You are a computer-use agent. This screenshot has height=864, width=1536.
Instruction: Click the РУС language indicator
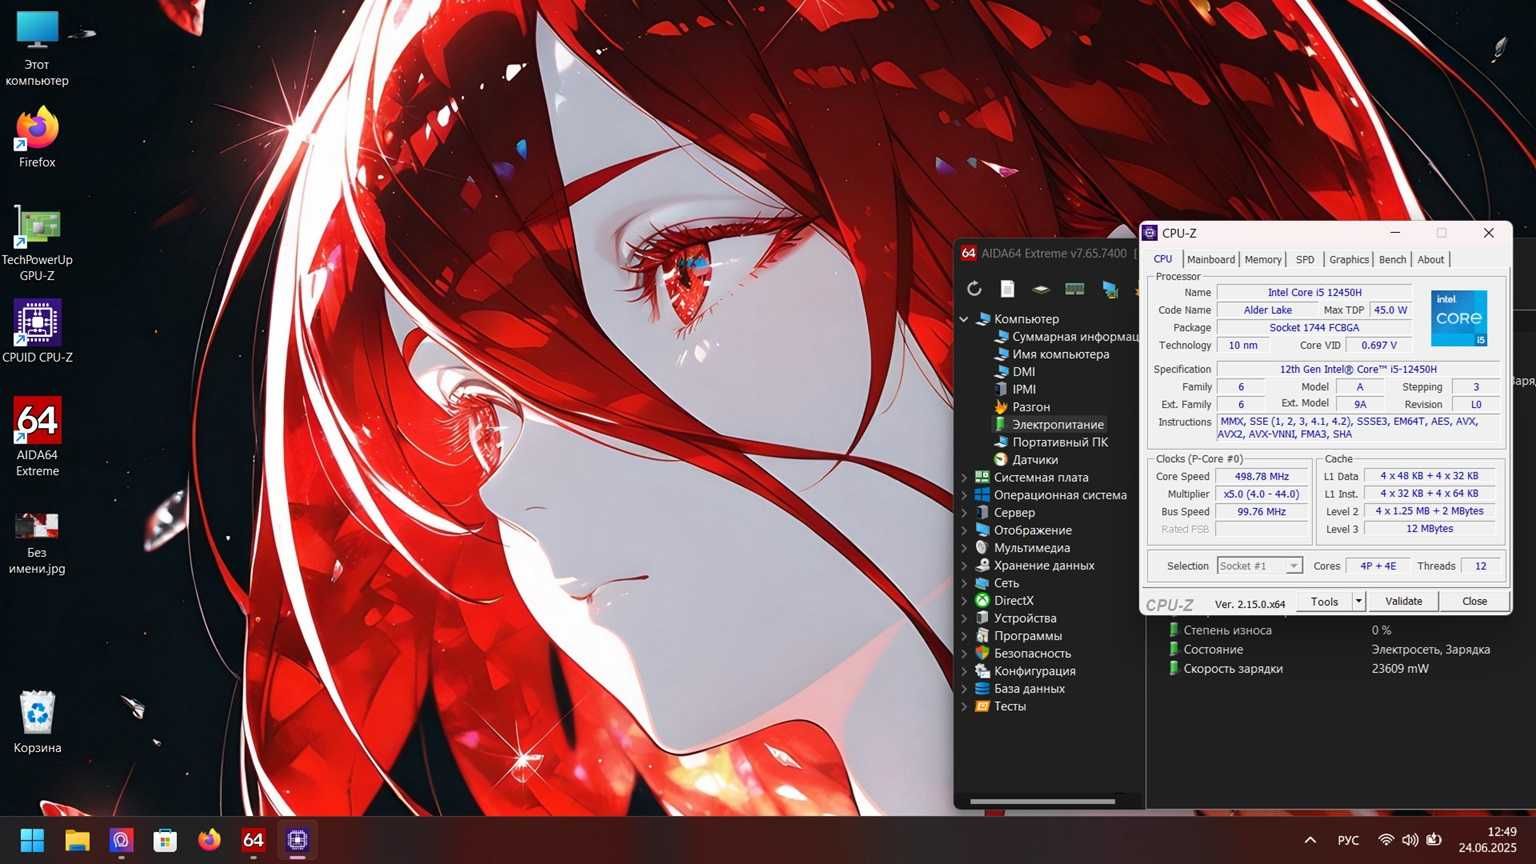(1348, 840)
